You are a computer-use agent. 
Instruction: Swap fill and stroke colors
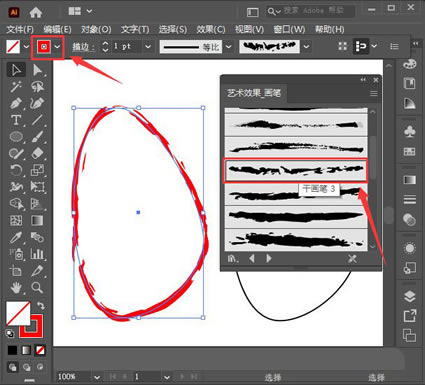click(41, 305)
